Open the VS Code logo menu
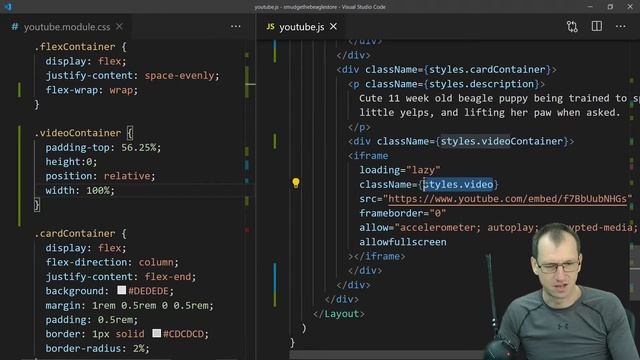 click(x=8, y=7)
